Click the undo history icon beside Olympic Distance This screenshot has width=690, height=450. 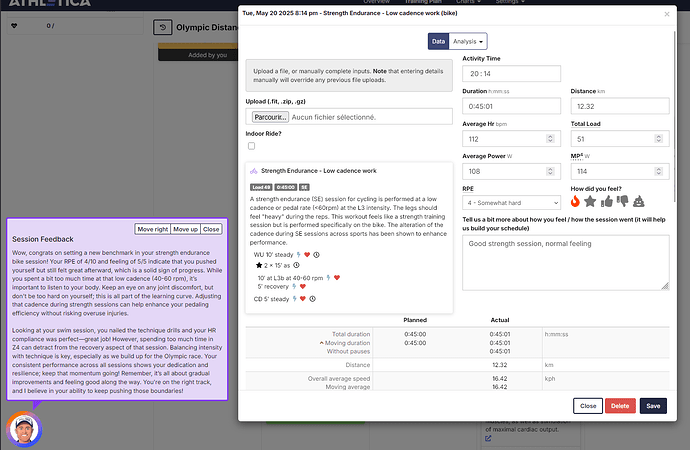pyautogui.click(x=162, y=27)
